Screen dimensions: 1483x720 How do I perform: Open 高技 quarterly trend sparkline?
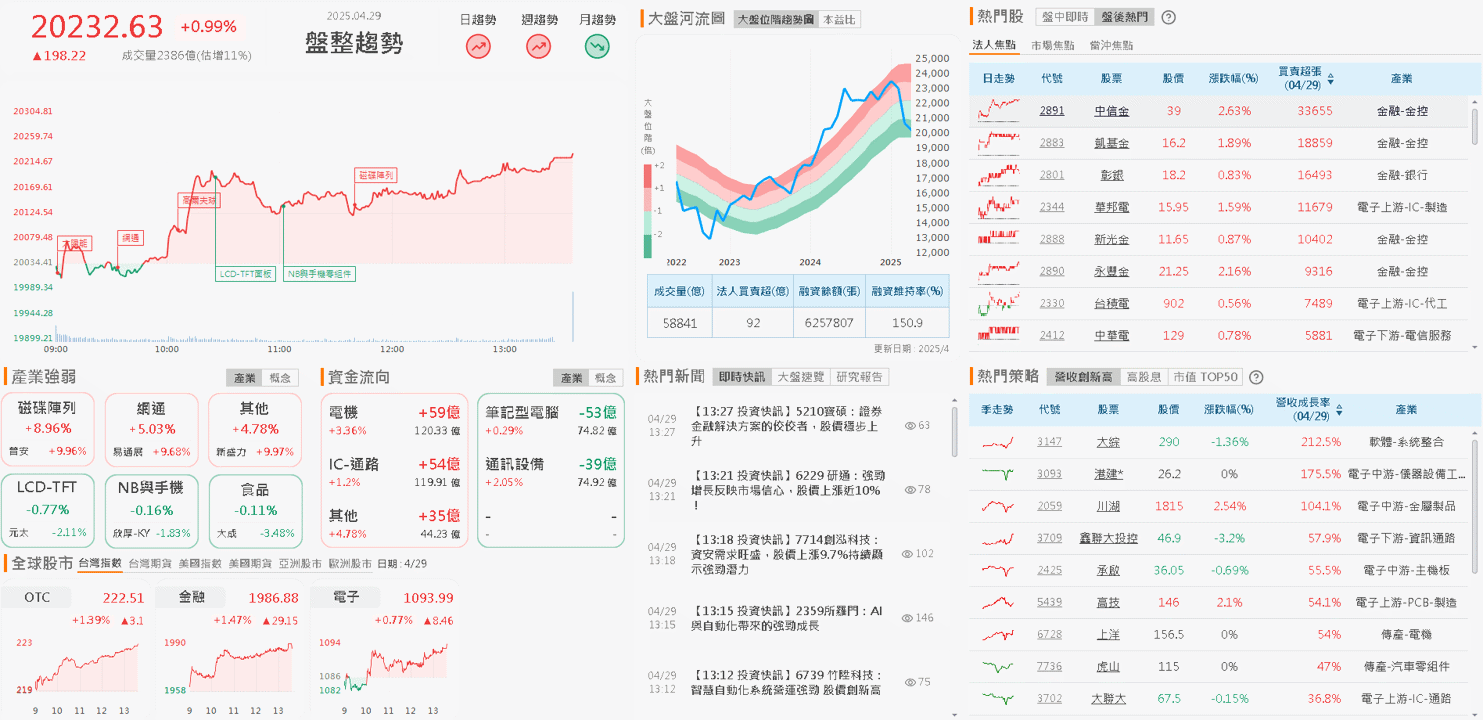999,602
